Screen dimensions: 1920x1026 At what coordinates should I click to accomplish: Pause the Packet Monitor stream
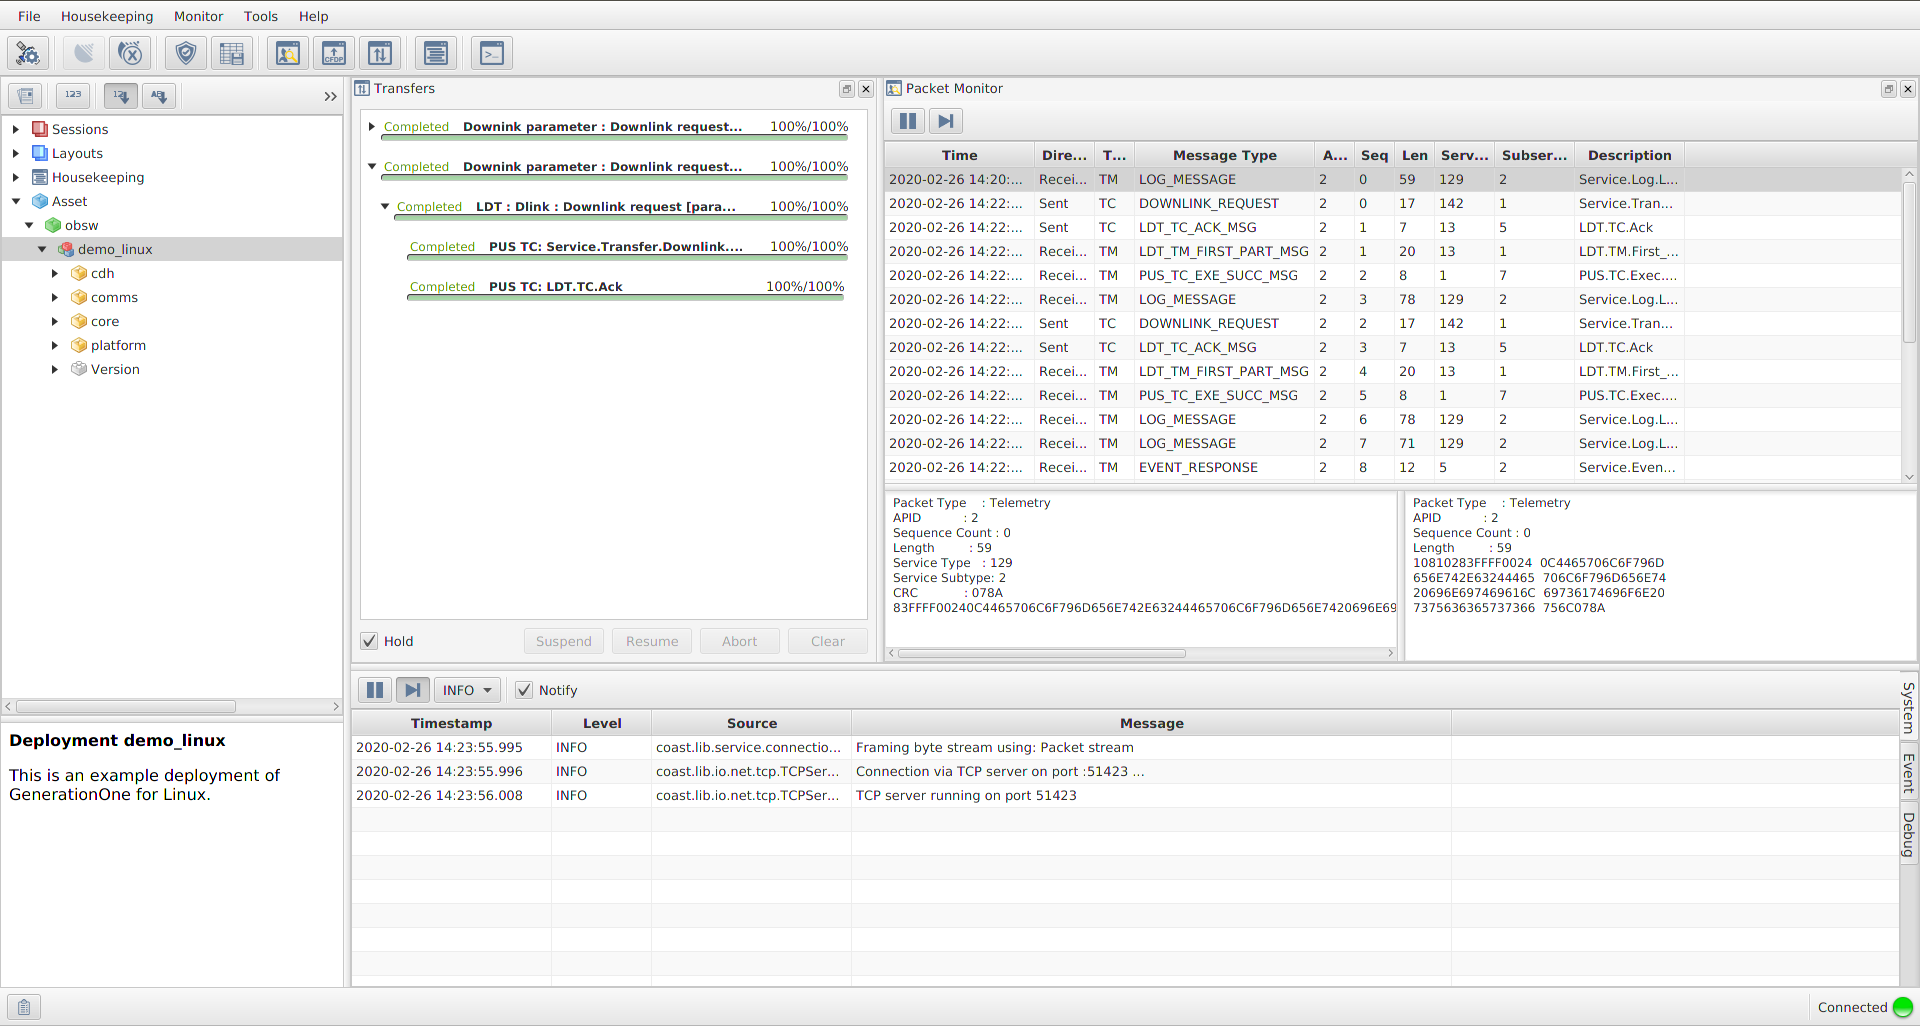click(908, 121)
